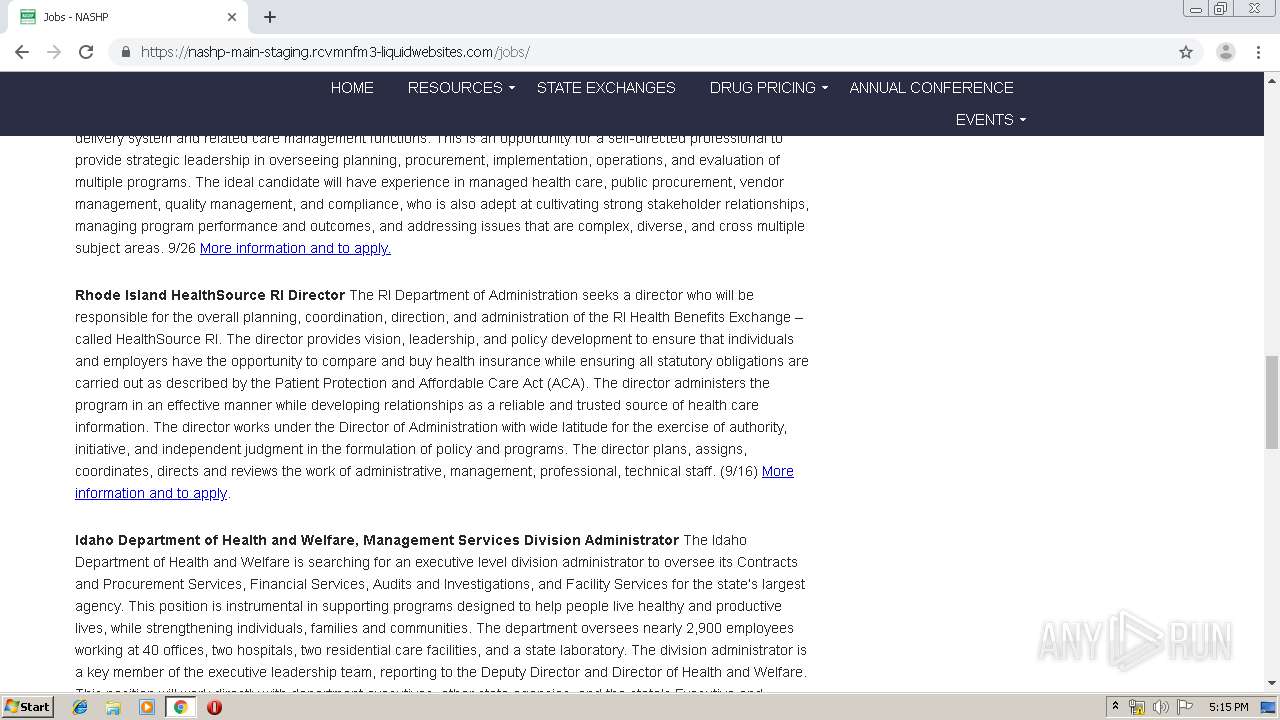Close the Jobs - NASHP tab
This screenshot has height=720, width=1280.
click(232, 17)
